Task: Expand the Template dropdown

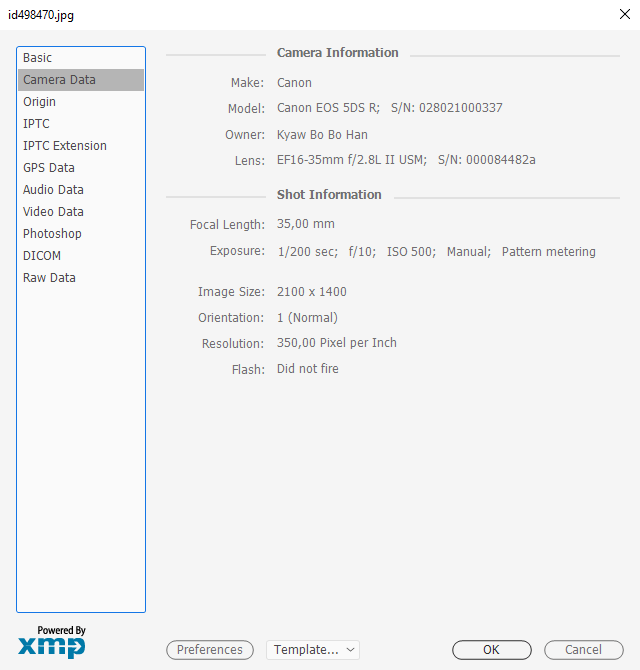Action: point(313,650)
